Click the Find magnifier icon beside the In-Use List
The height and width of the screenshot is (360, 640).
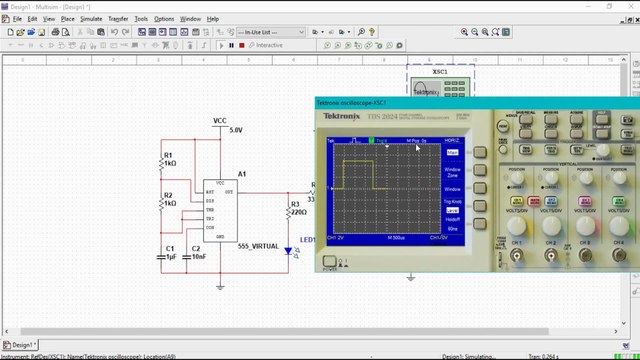pyautogui.click(x=361, y=32)
